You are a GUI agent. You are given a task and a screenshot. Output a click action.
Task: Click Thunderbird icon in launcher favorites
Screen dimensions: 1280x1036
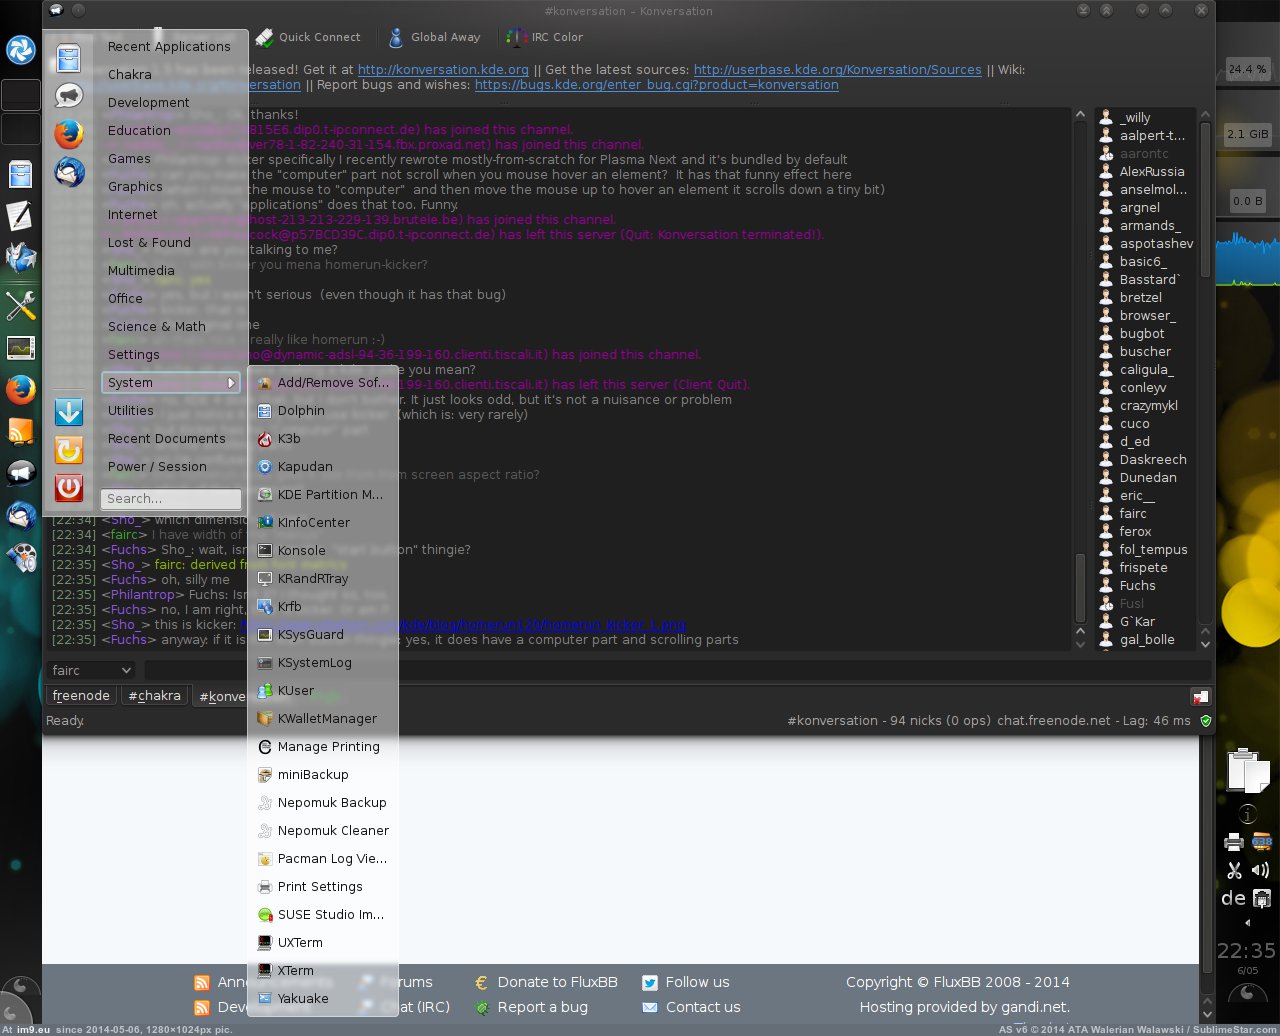(68, 170)
